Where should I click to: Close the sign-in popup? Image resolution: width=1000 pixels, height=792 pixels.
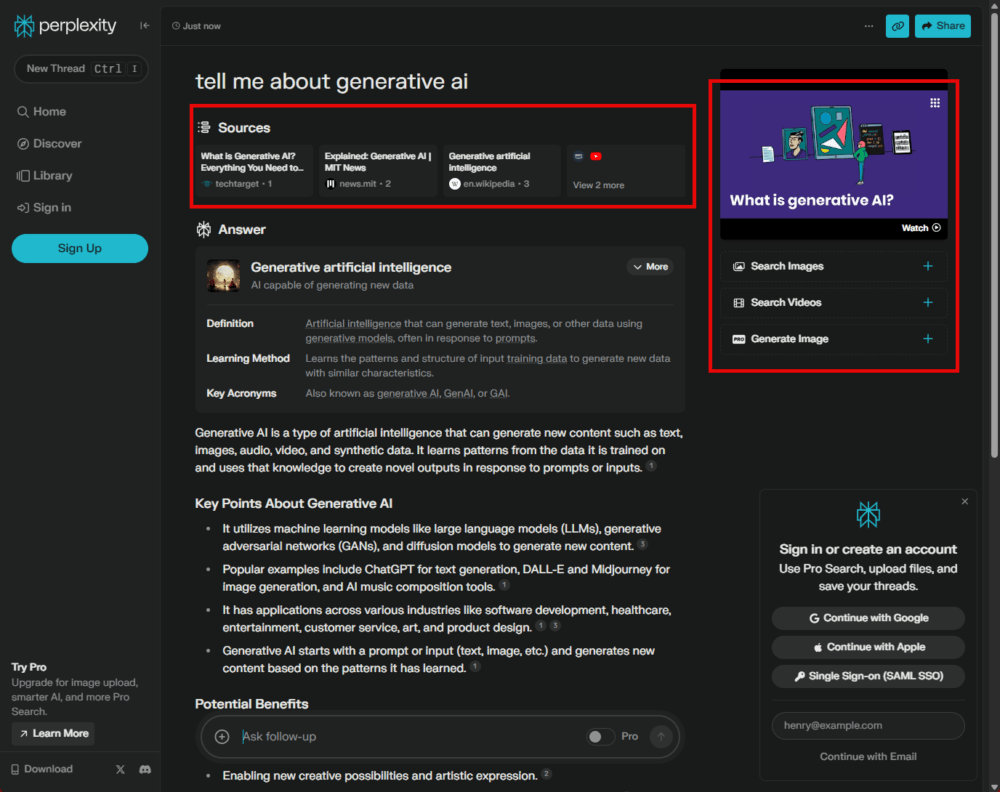[x=964, y=502]
